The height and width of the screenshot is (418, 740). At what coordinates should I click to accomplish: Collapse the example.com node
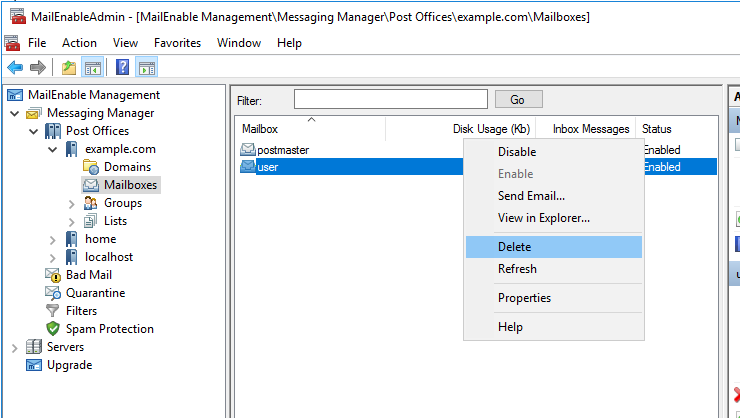click(x=52, y=150)
